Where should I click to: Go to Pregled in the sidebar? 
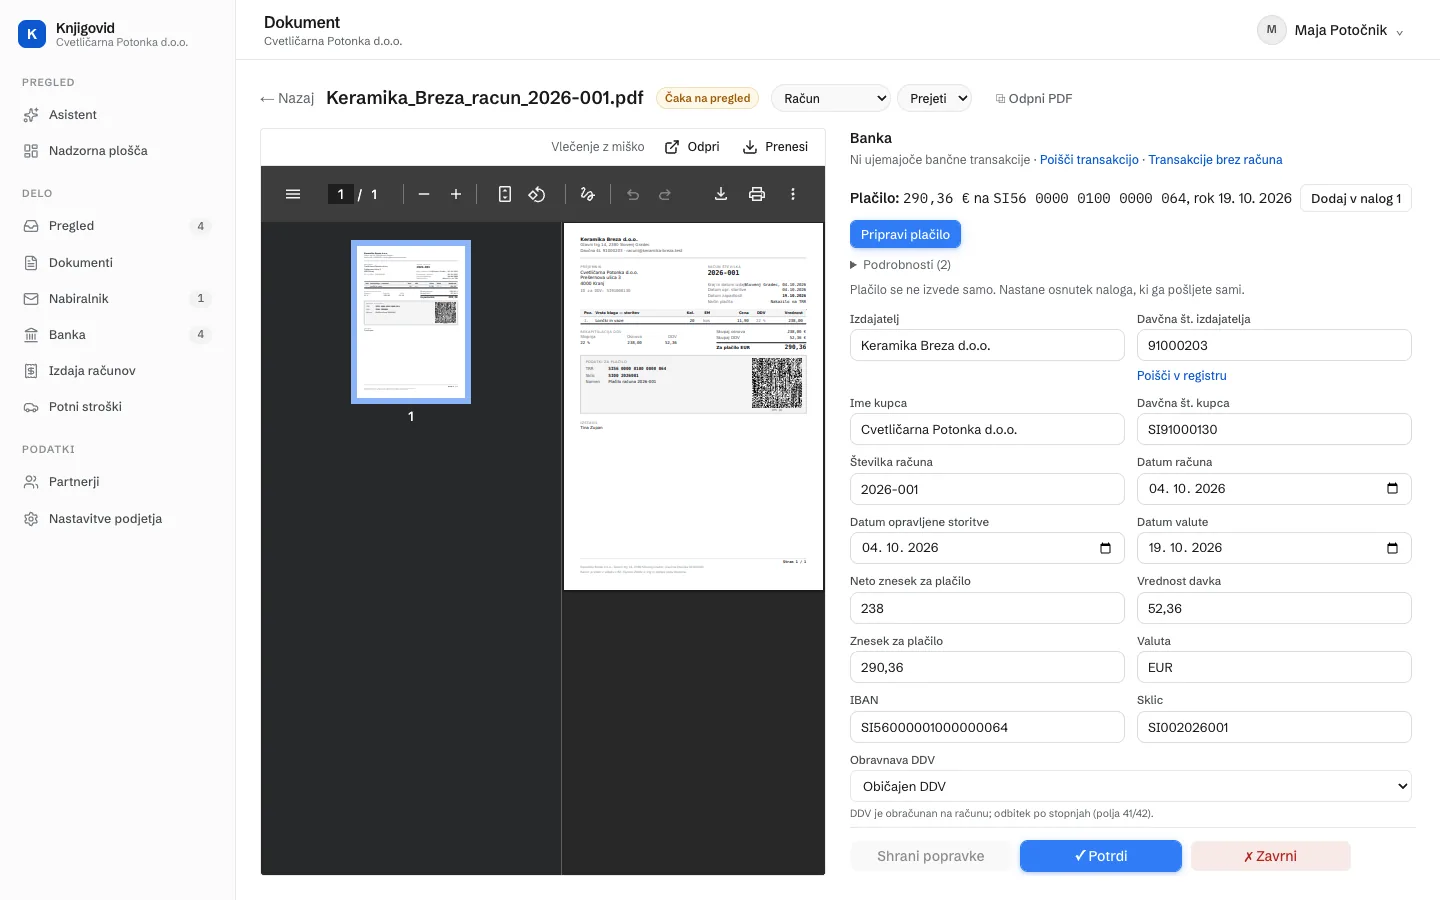point(118,226)
